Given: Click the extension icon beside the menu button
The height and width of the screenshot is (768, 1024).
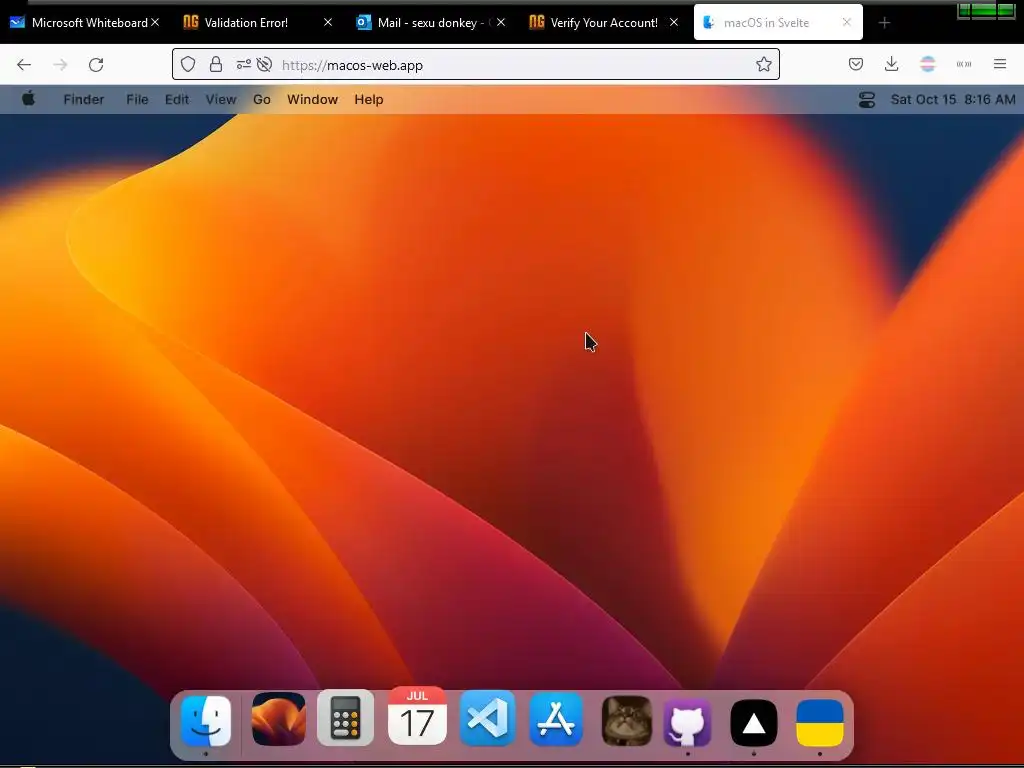Looking at the screenshot, I should point(964,64).
